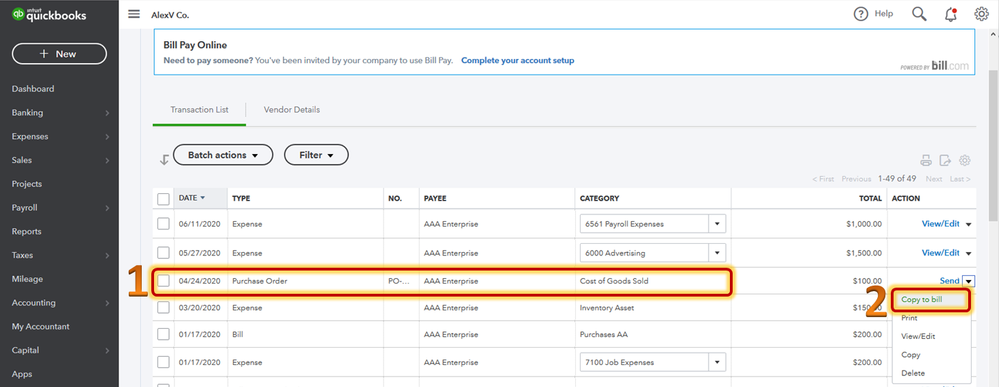
Task: Choose Print from the action menu
Action: click(909, 318)
